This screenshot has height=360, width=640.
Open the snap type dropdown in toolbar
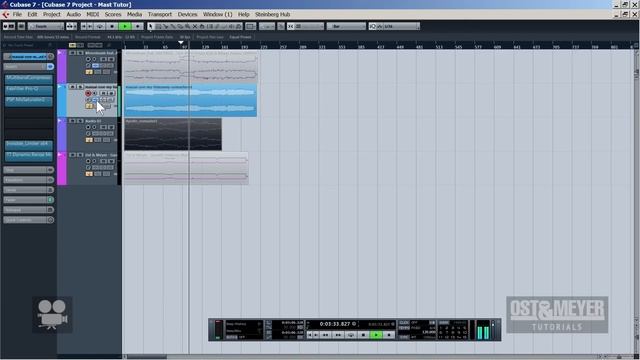click(309, 27)
